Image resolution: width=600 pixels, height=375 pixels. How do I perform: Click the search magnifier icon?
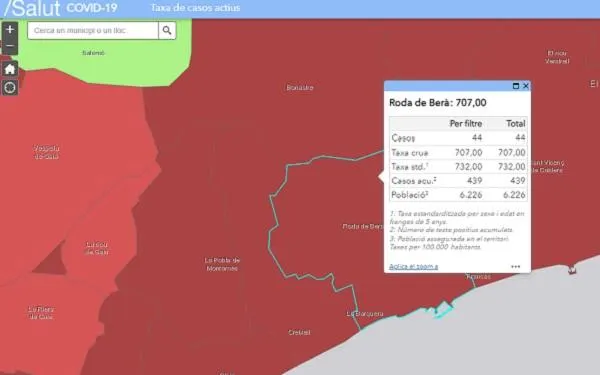(x=167, y=30)
